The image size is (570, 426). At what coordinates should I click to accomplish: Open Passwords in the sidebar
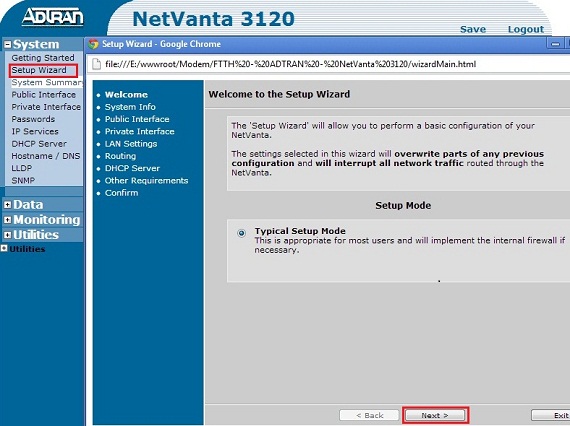pos(33,119)
